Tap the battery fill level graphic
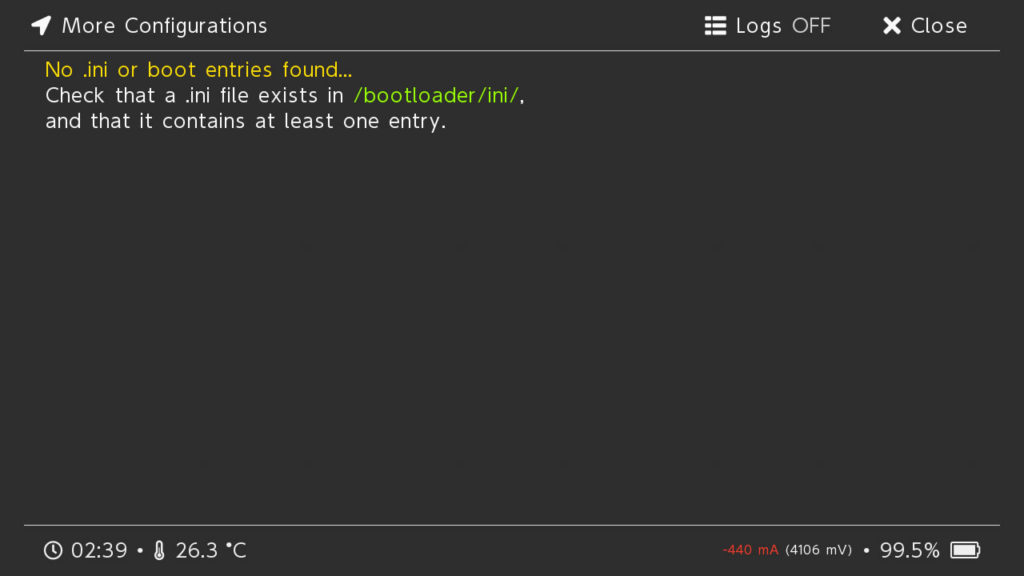The width and height of the screenshot is (1024, 576). 962,550
